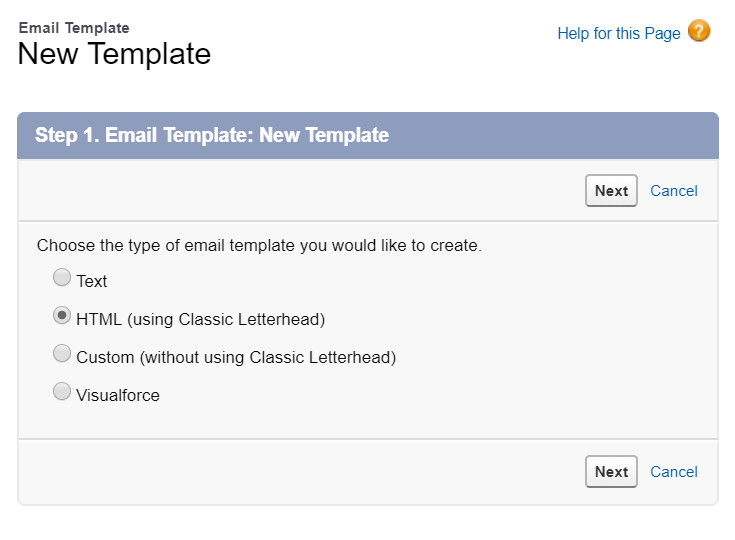Click the Choose the type instruction text
This screenshot has width=735, height=540.
259,246
